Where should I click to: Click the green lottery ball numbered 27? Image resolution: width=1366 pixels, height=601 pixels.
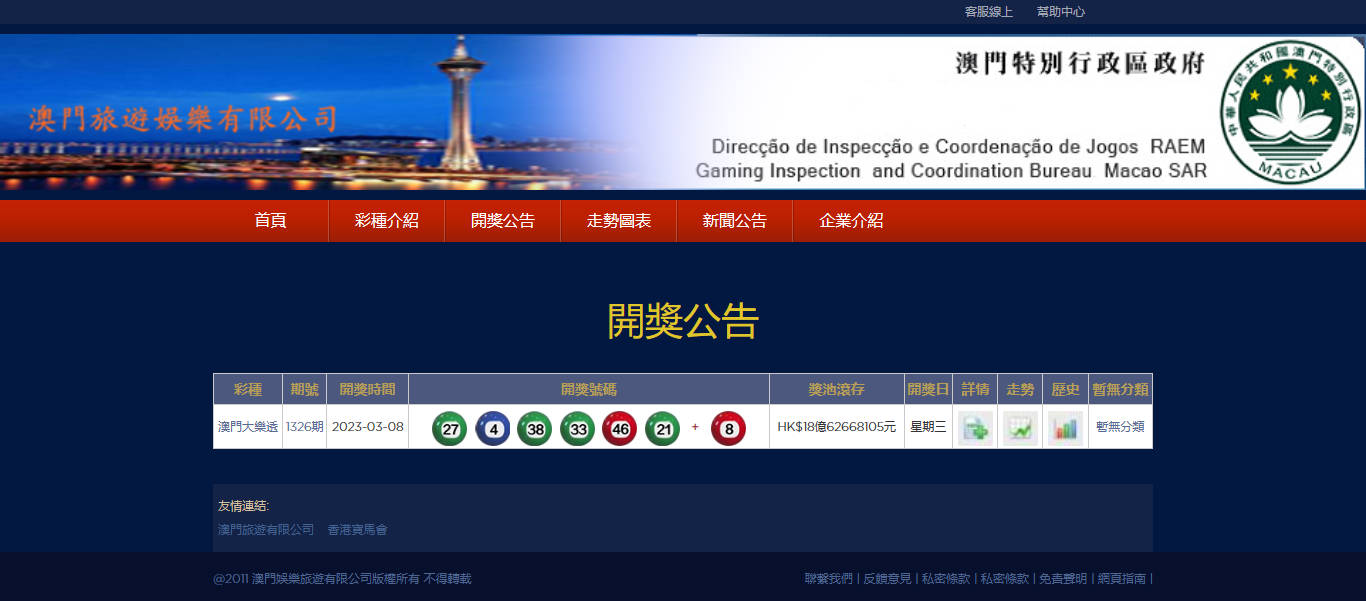point(450,428)
